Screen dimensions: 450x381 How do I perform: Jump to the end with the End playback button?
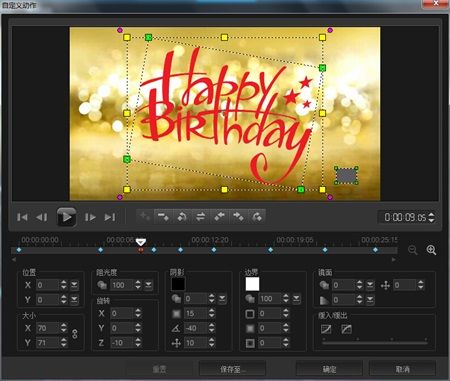[110, 217]
